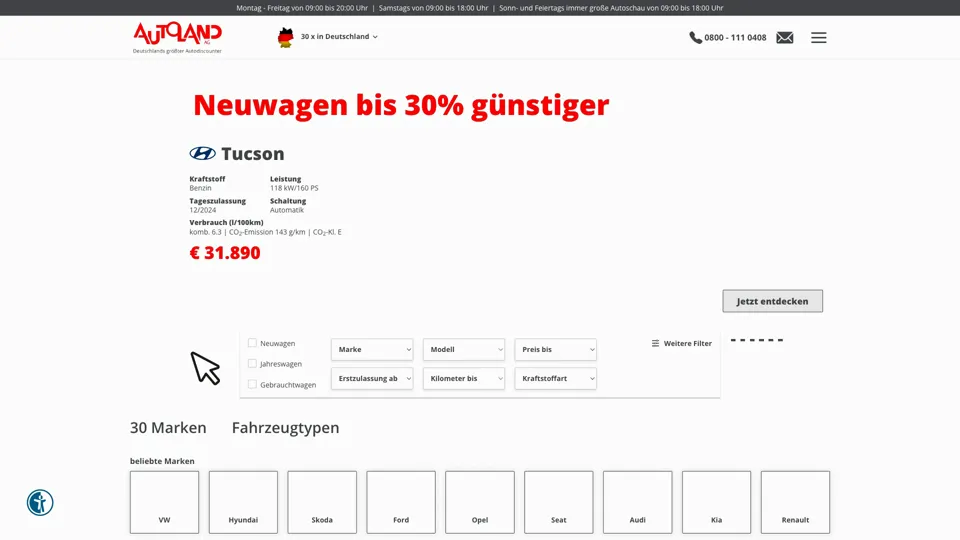960x540 pixels.
Task: Select the Renault brand tile
Action: click(x=795, y=502)
